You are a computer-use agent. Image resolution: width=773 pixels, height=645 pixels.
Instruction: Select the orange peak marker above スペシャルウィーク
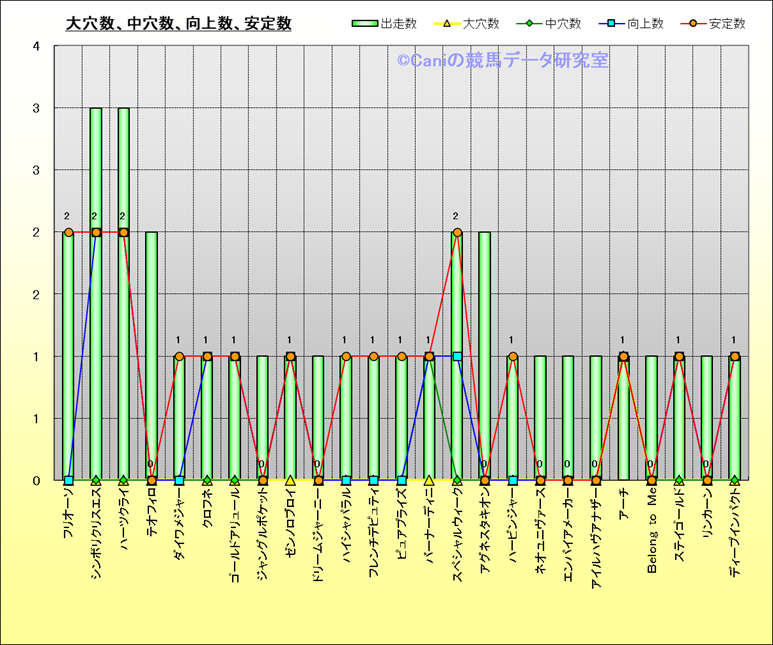pyautogui.click(x=457, y=233)
